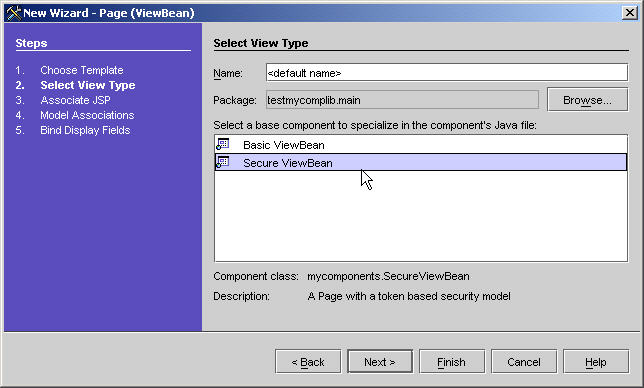Open Help for this wizard
The height and width of the screenshot is (388, 644).
click(596, 362)
